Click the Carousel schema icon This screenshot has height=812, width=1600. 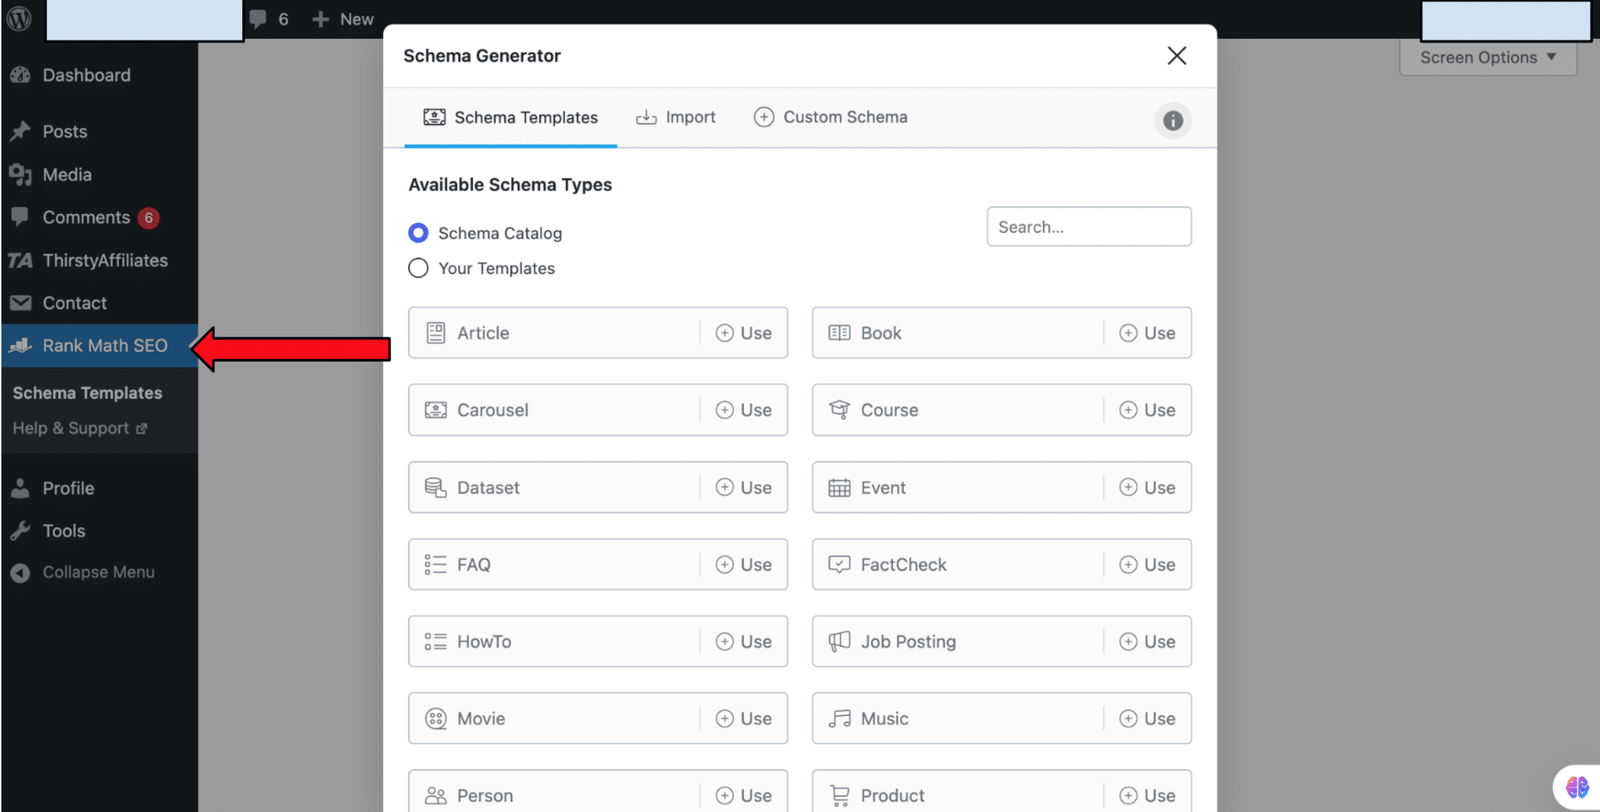point(436,410)
